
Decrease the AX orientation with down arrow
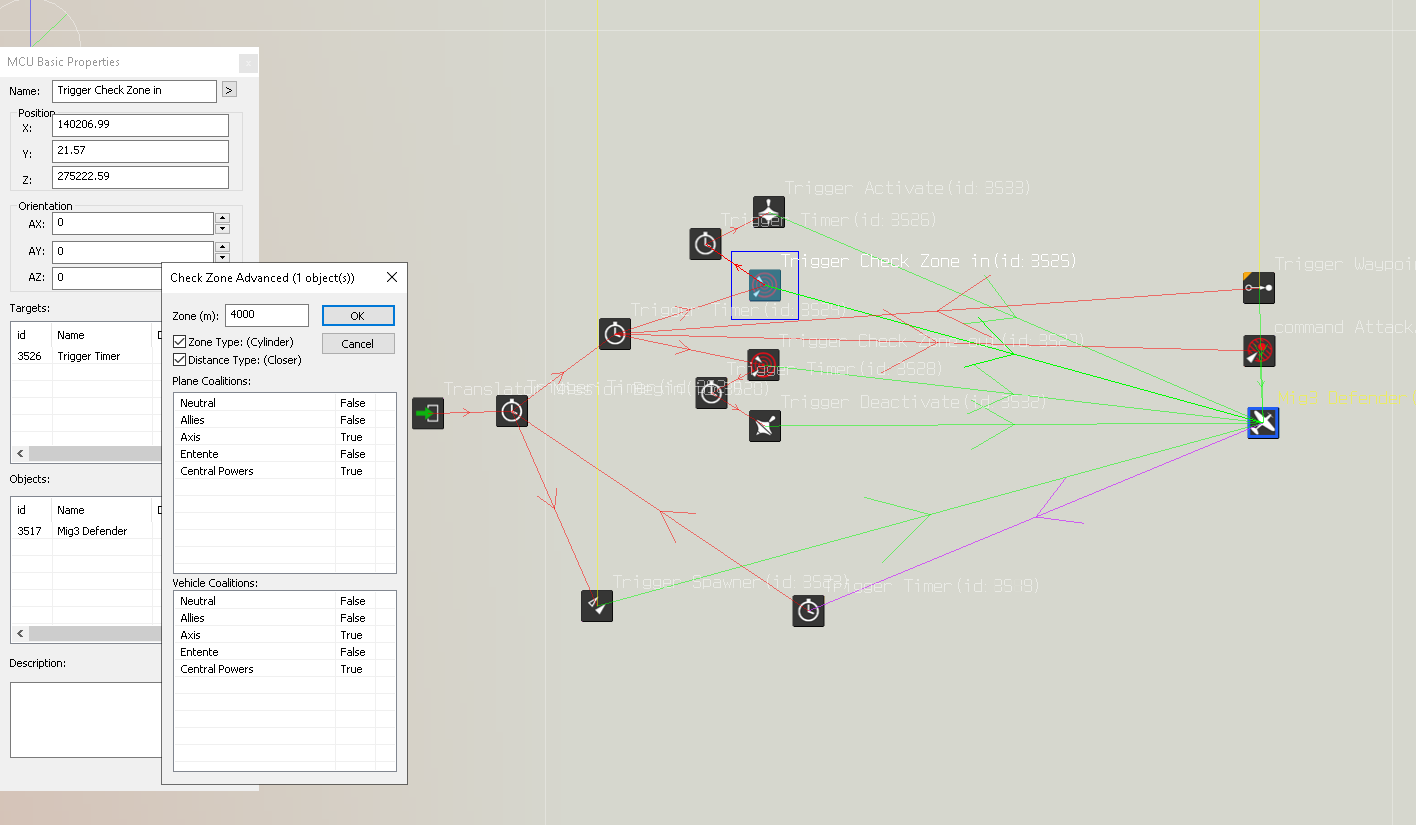pyautogui.click(x=223, y=229)
